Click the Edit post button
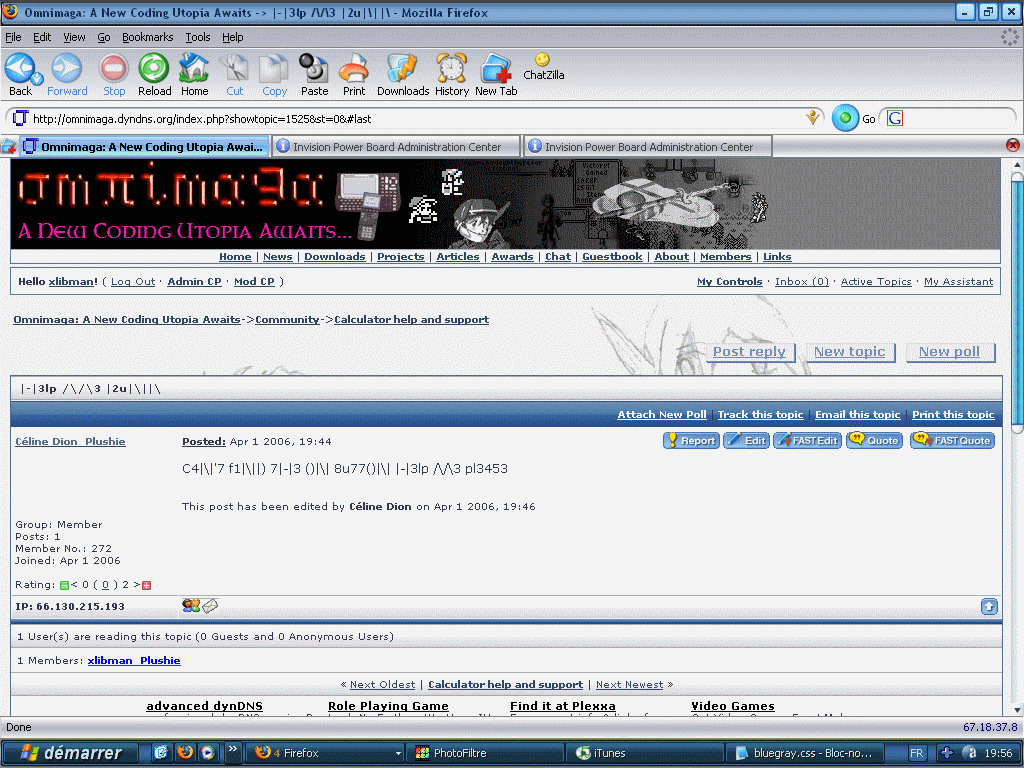This screenshot has width=1024, height=768. tap(746, 441)
